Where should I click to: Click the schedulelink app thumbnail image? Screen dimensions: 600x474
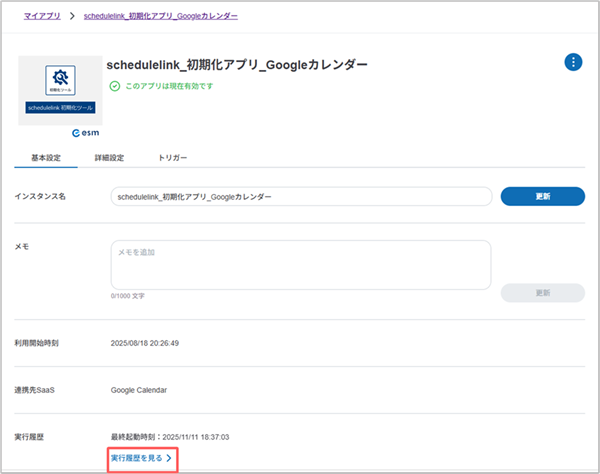(x=60, y=89)
